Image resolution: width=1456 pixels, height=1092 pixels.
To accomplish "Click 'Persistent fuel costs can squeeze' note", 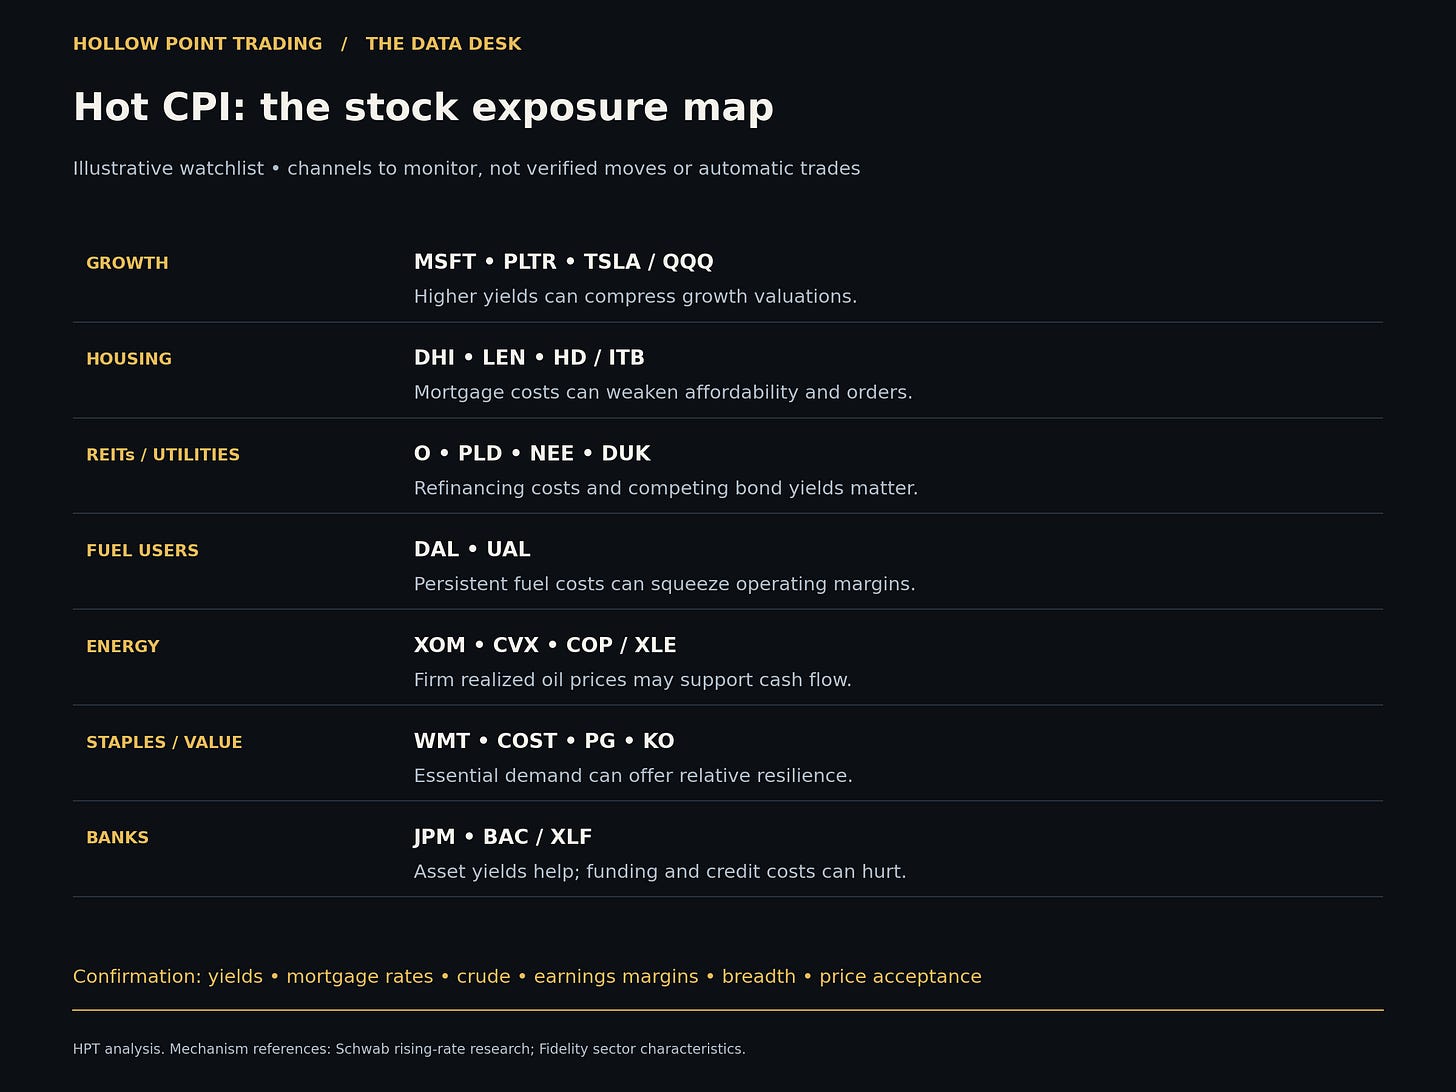I will click(664, 584).
